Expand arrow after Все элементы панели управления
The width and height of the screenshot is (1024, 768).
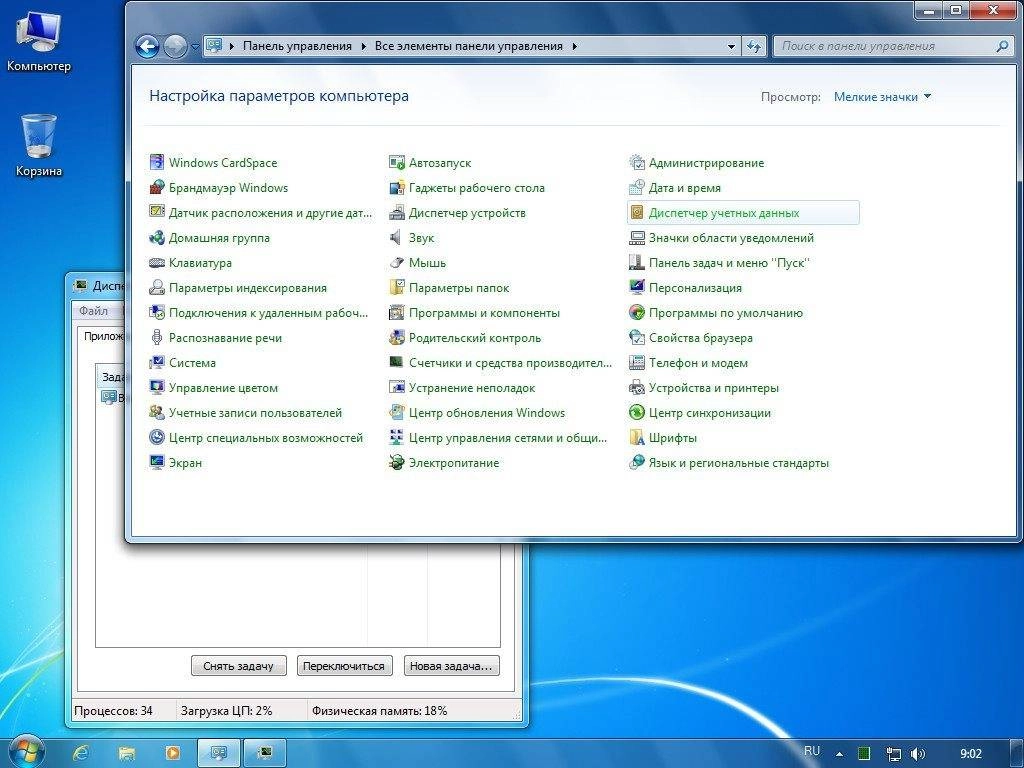pos(574,46)
